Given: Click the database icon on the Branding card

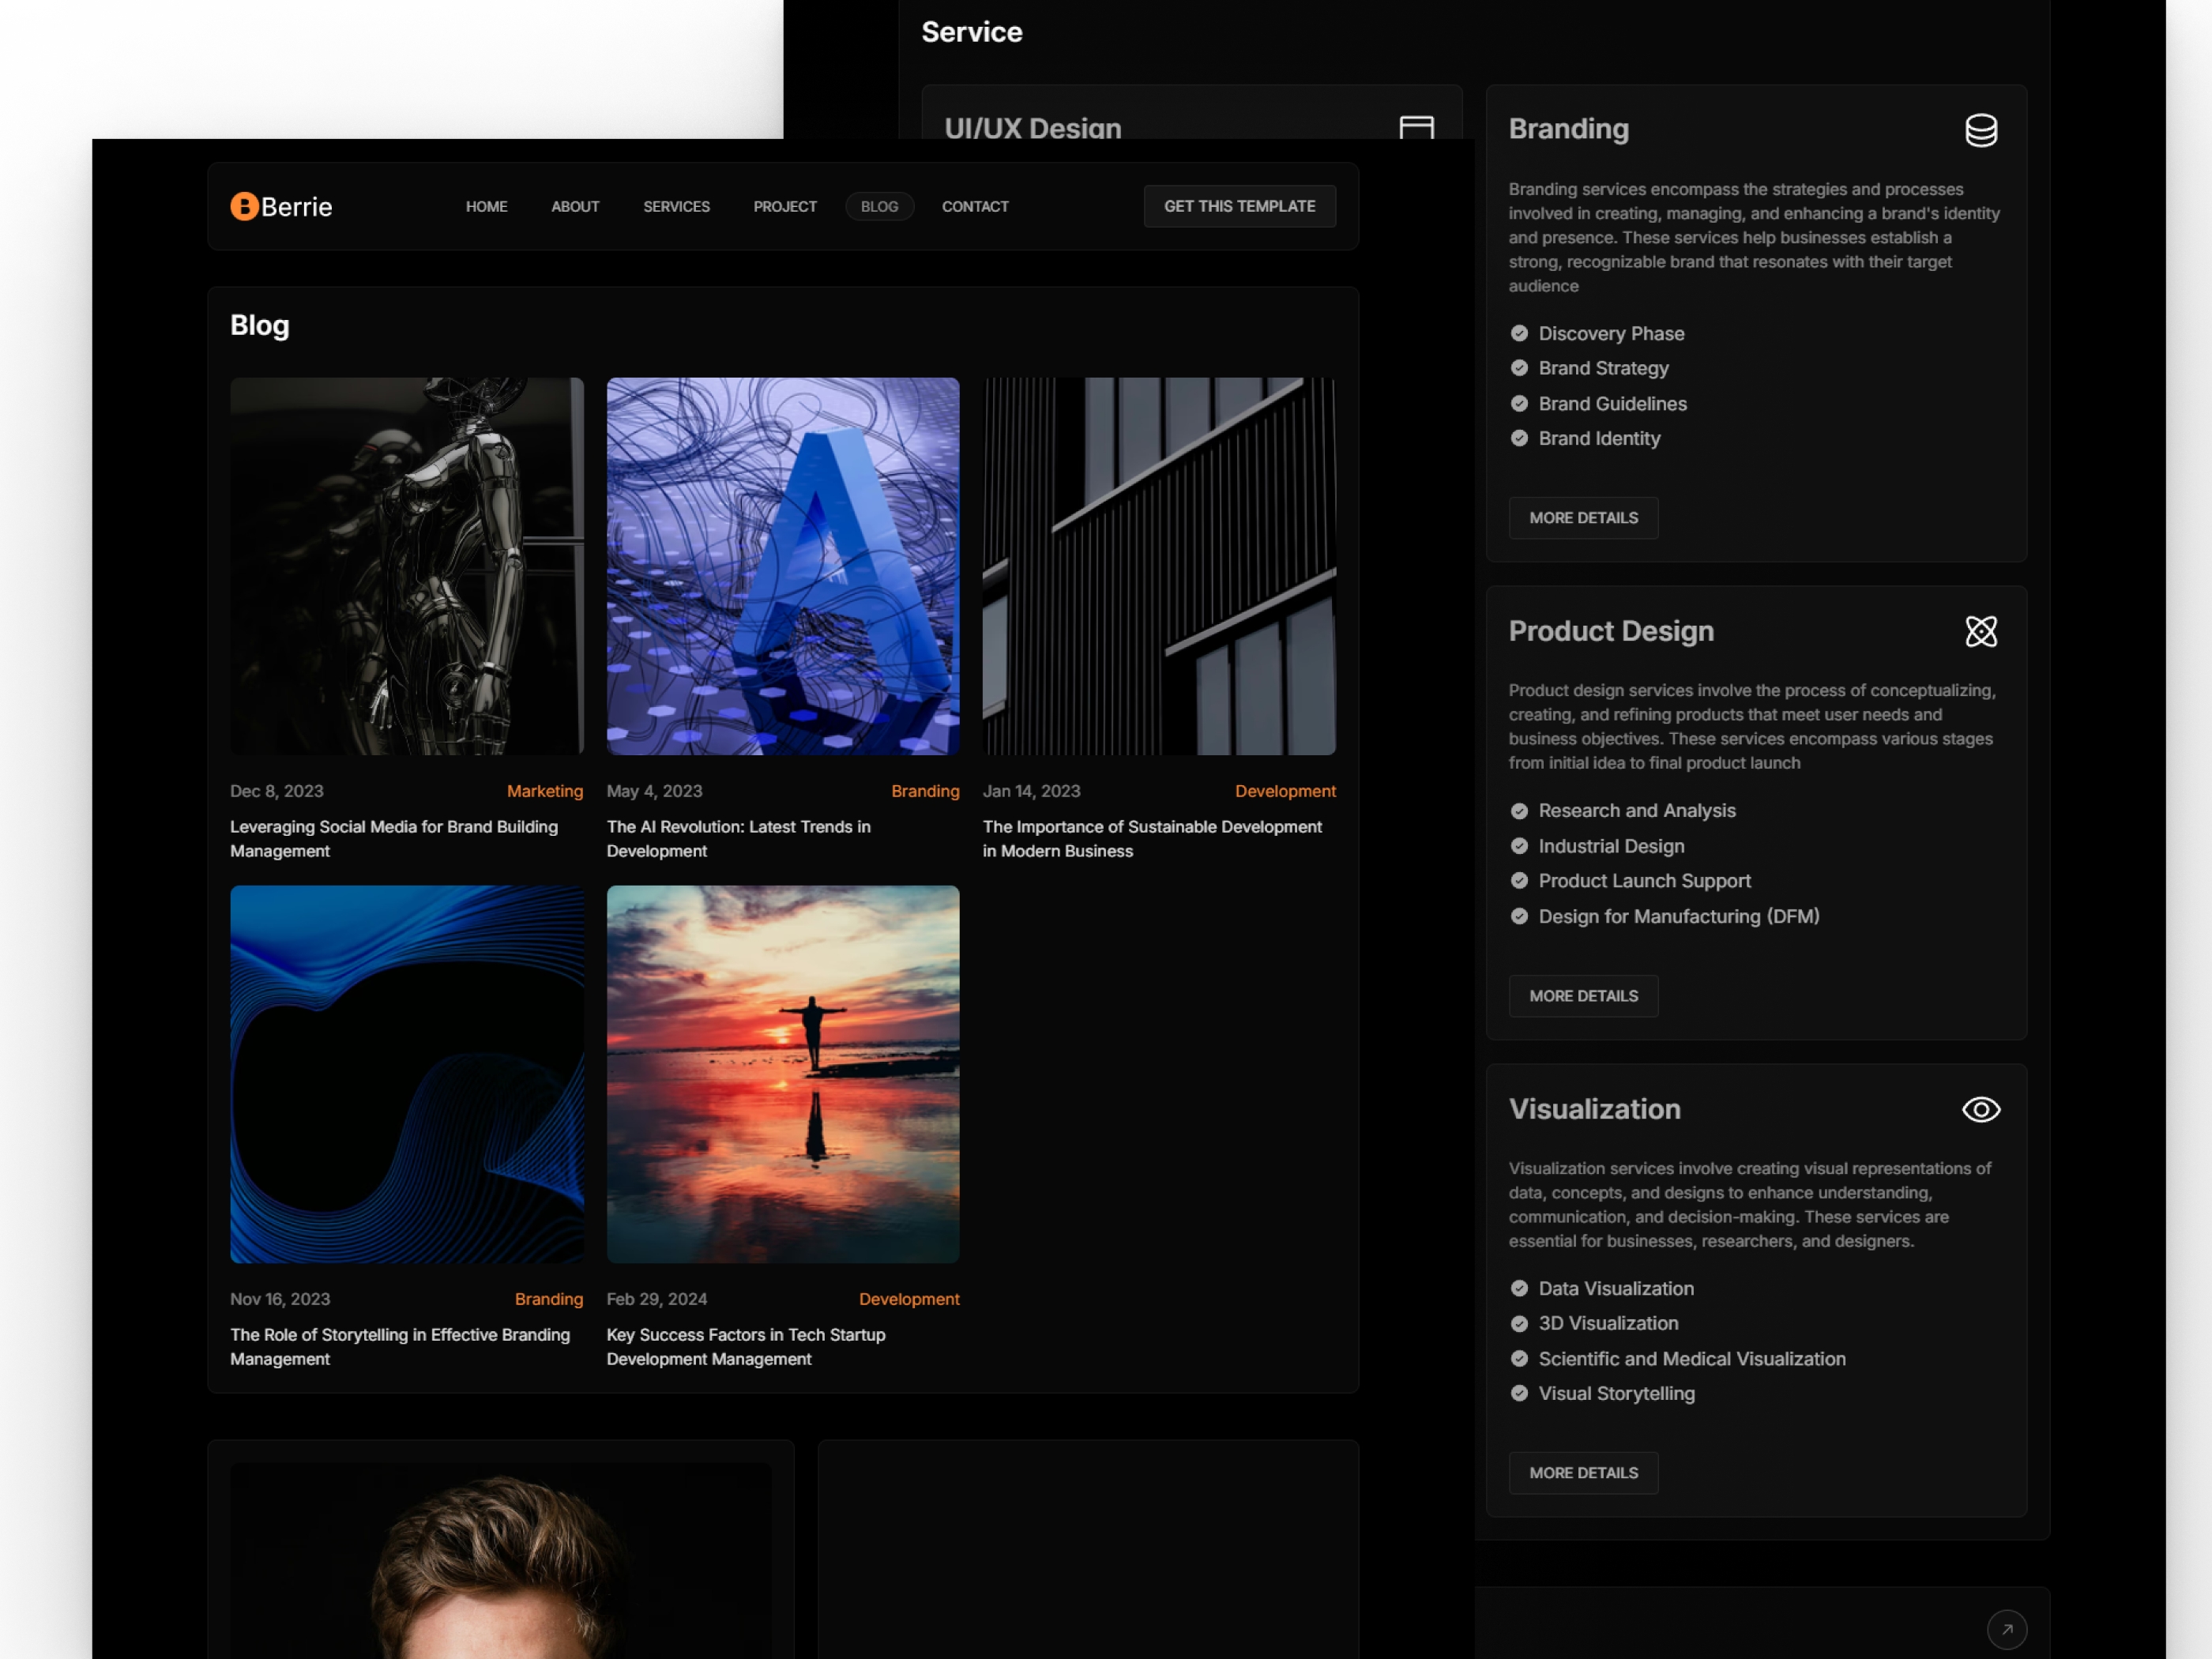Looking at the screenshot, I should [x=1982, y=130].
